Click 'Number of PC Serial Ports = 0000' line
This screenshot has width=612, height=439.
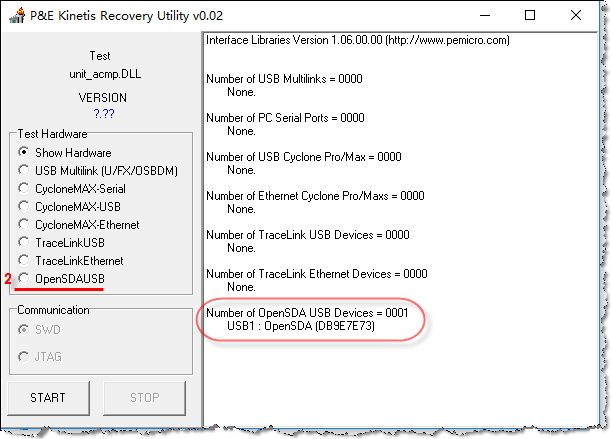click(x=285, y=118)
